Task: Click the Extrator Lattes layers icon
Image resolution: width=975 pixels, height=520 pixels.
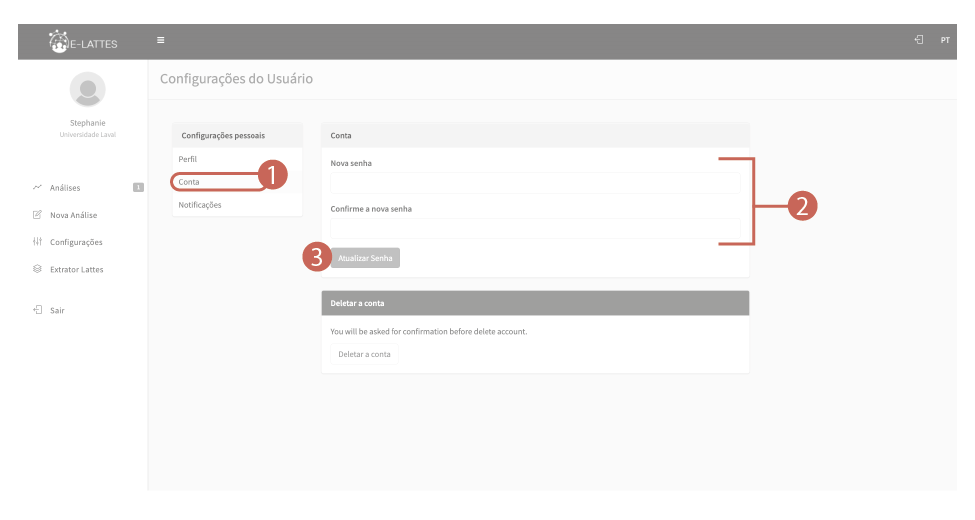Action: (37, 269)
